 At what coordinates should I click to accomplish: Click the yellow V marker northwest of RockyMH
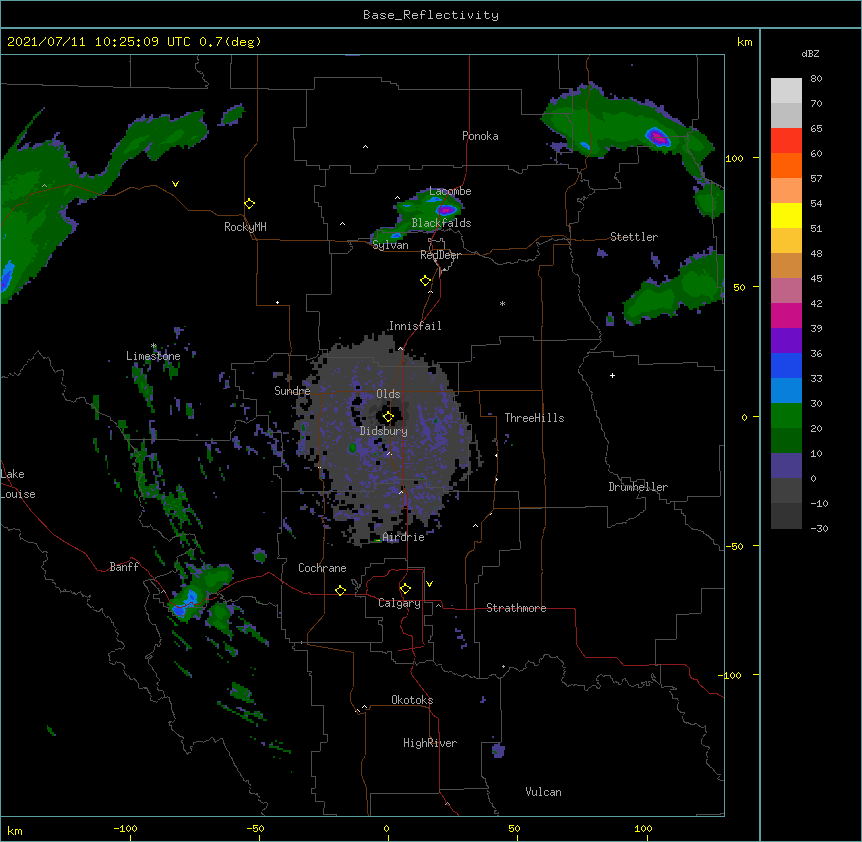tap(175, 184)
